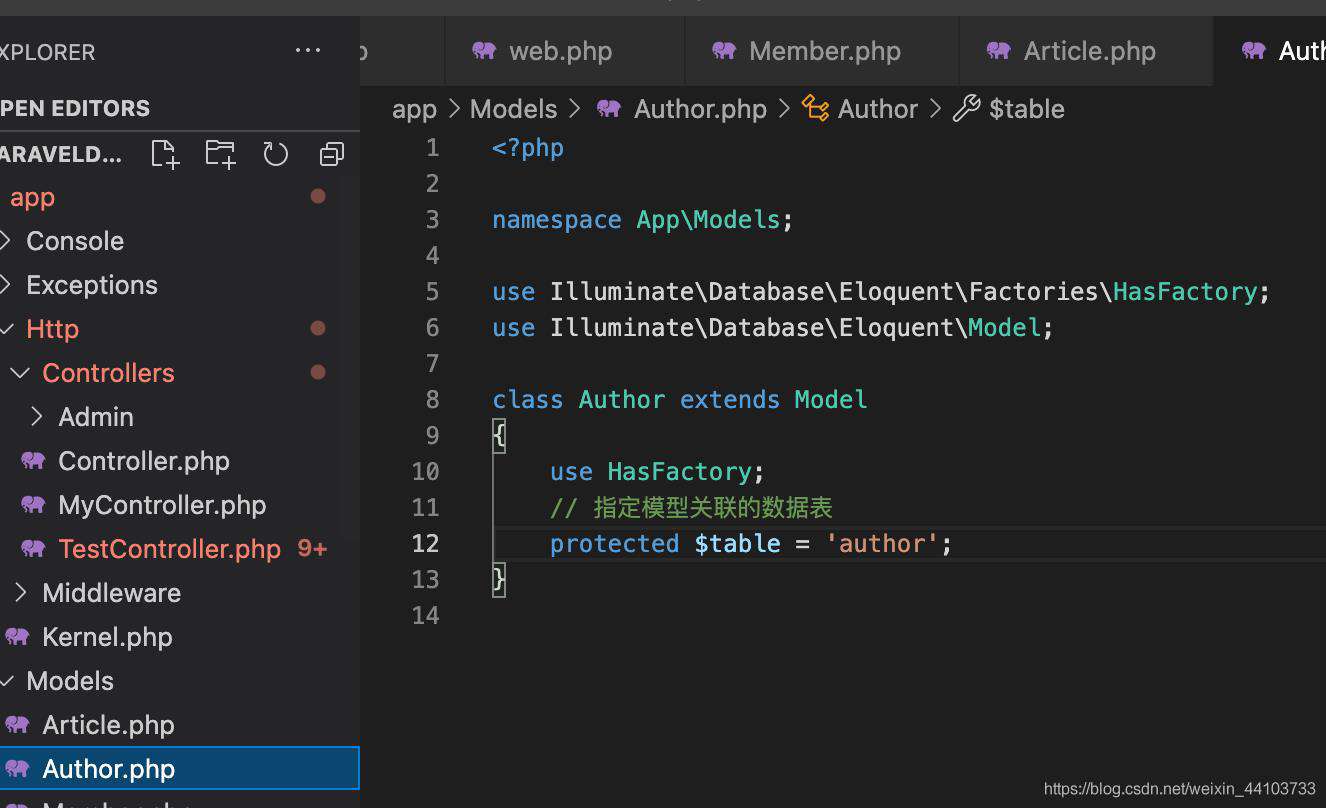This screenshot has width=1326, height=808.
Task: Expand the Middleware folder
Action: [x=20, y=593]
